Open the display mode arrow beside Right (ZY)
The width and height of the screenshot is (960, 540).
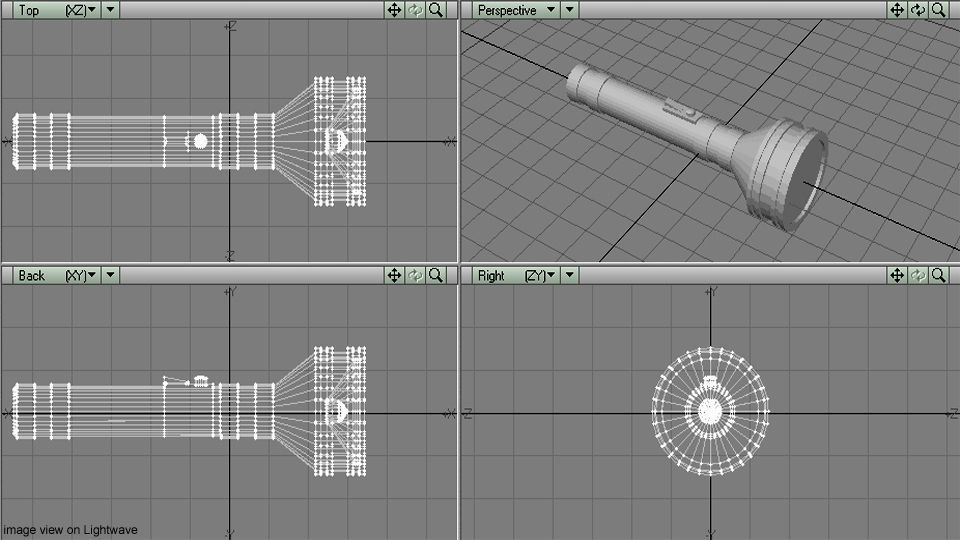(569, 276)
